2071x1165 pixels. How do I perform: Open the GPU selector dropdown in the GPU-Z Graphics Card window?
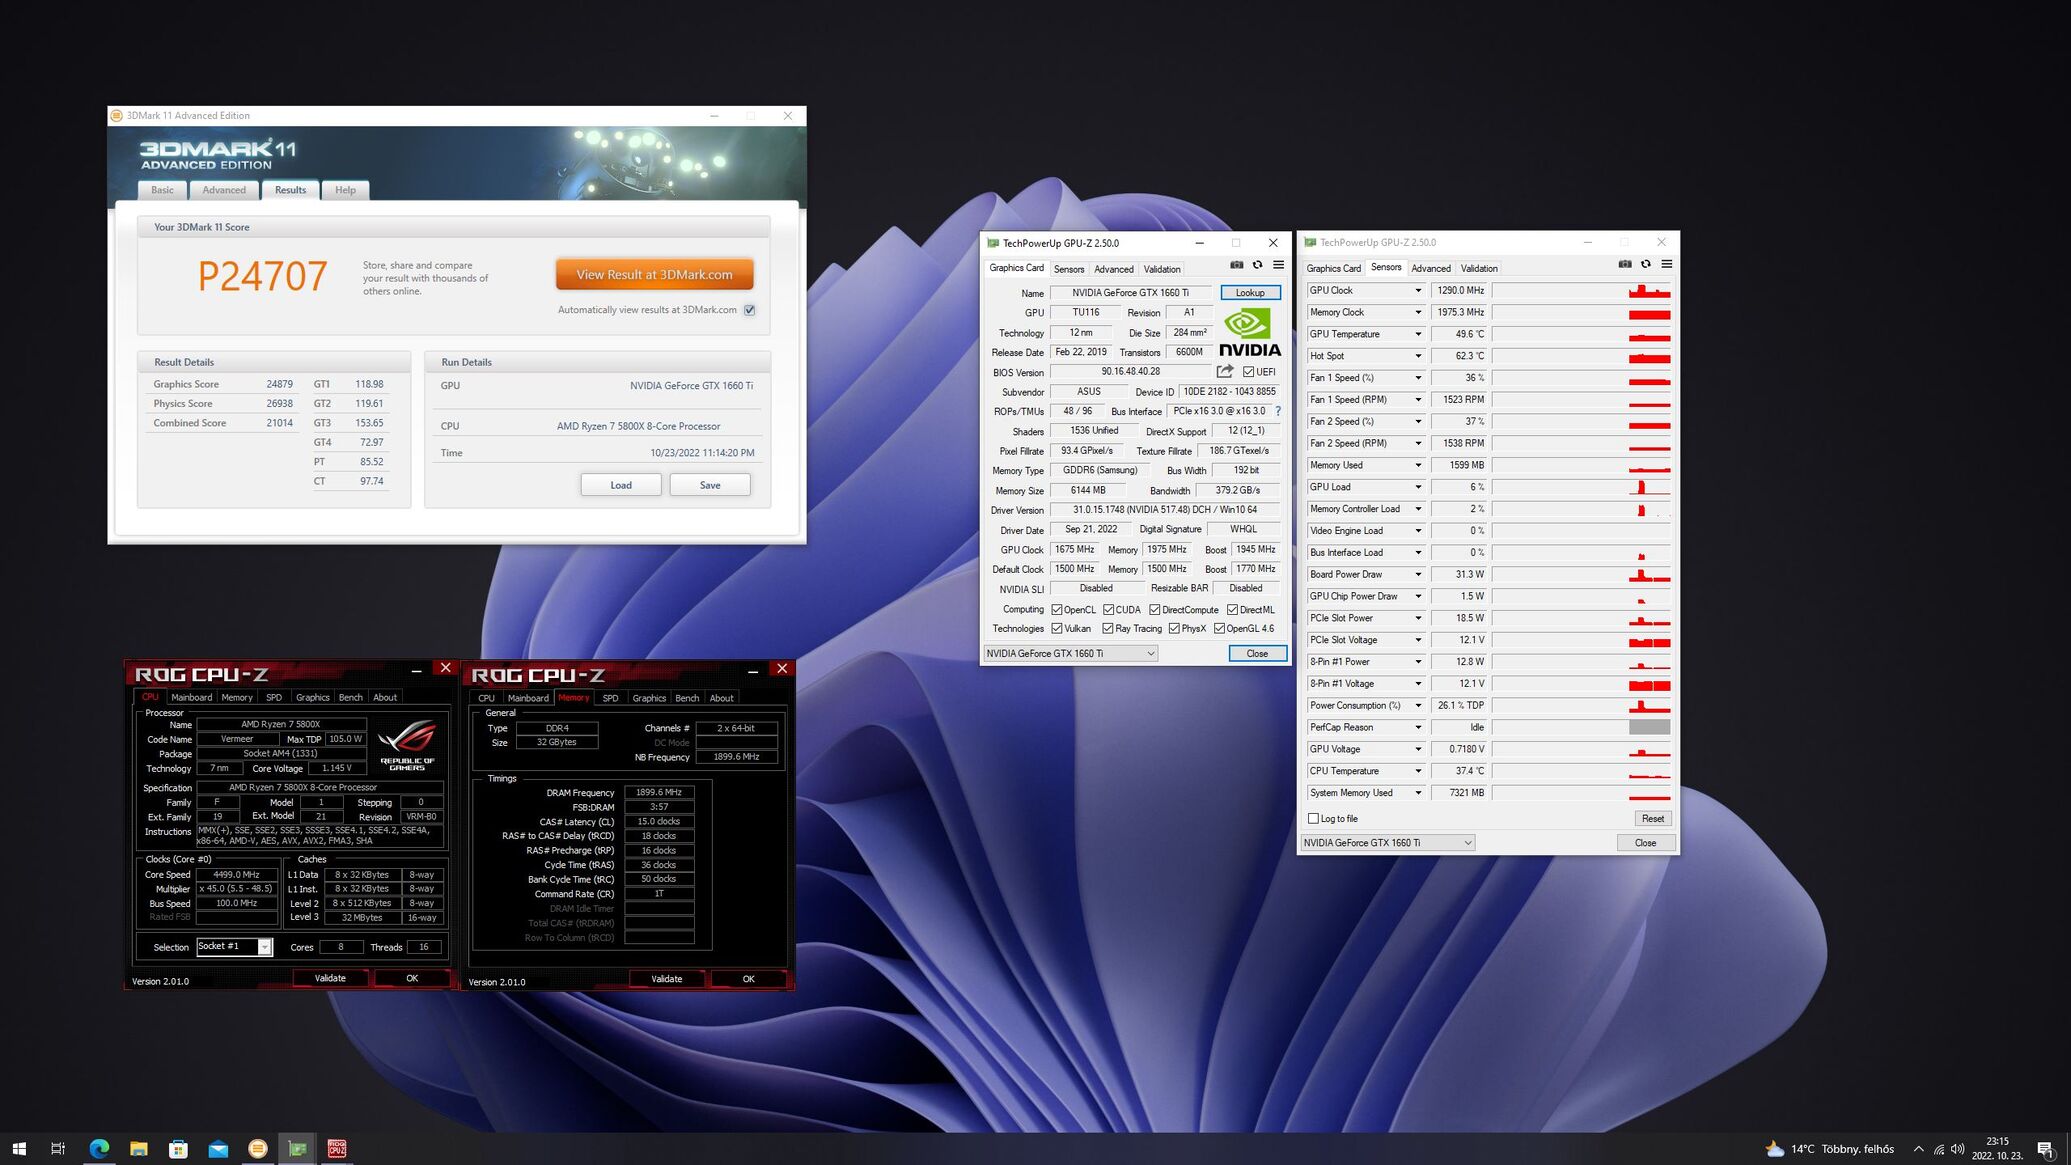click(x=1150, y=653)
